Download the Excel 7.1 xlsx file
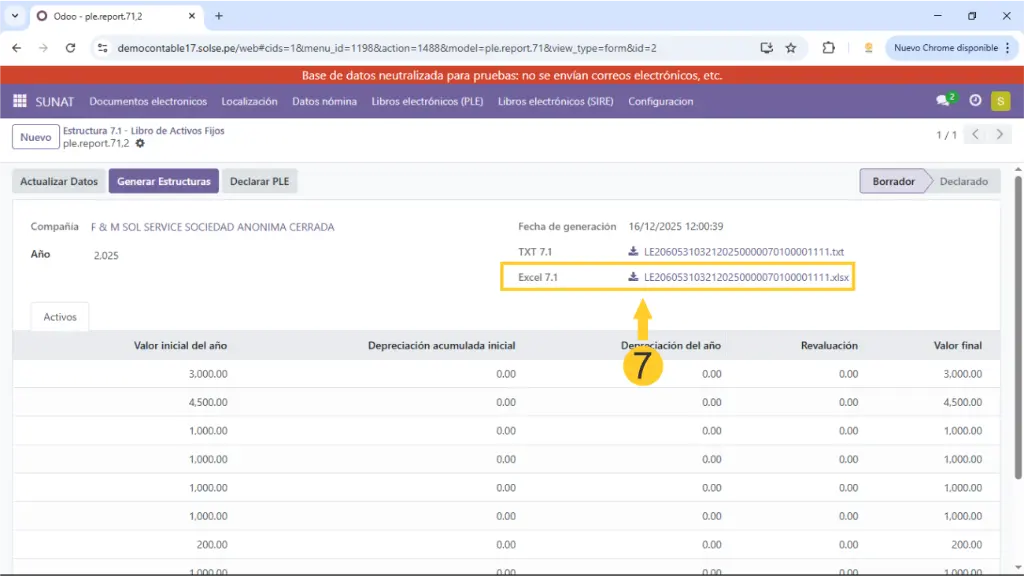The image size is (1024, 576). pyautogui.click(x=744, y=277)
